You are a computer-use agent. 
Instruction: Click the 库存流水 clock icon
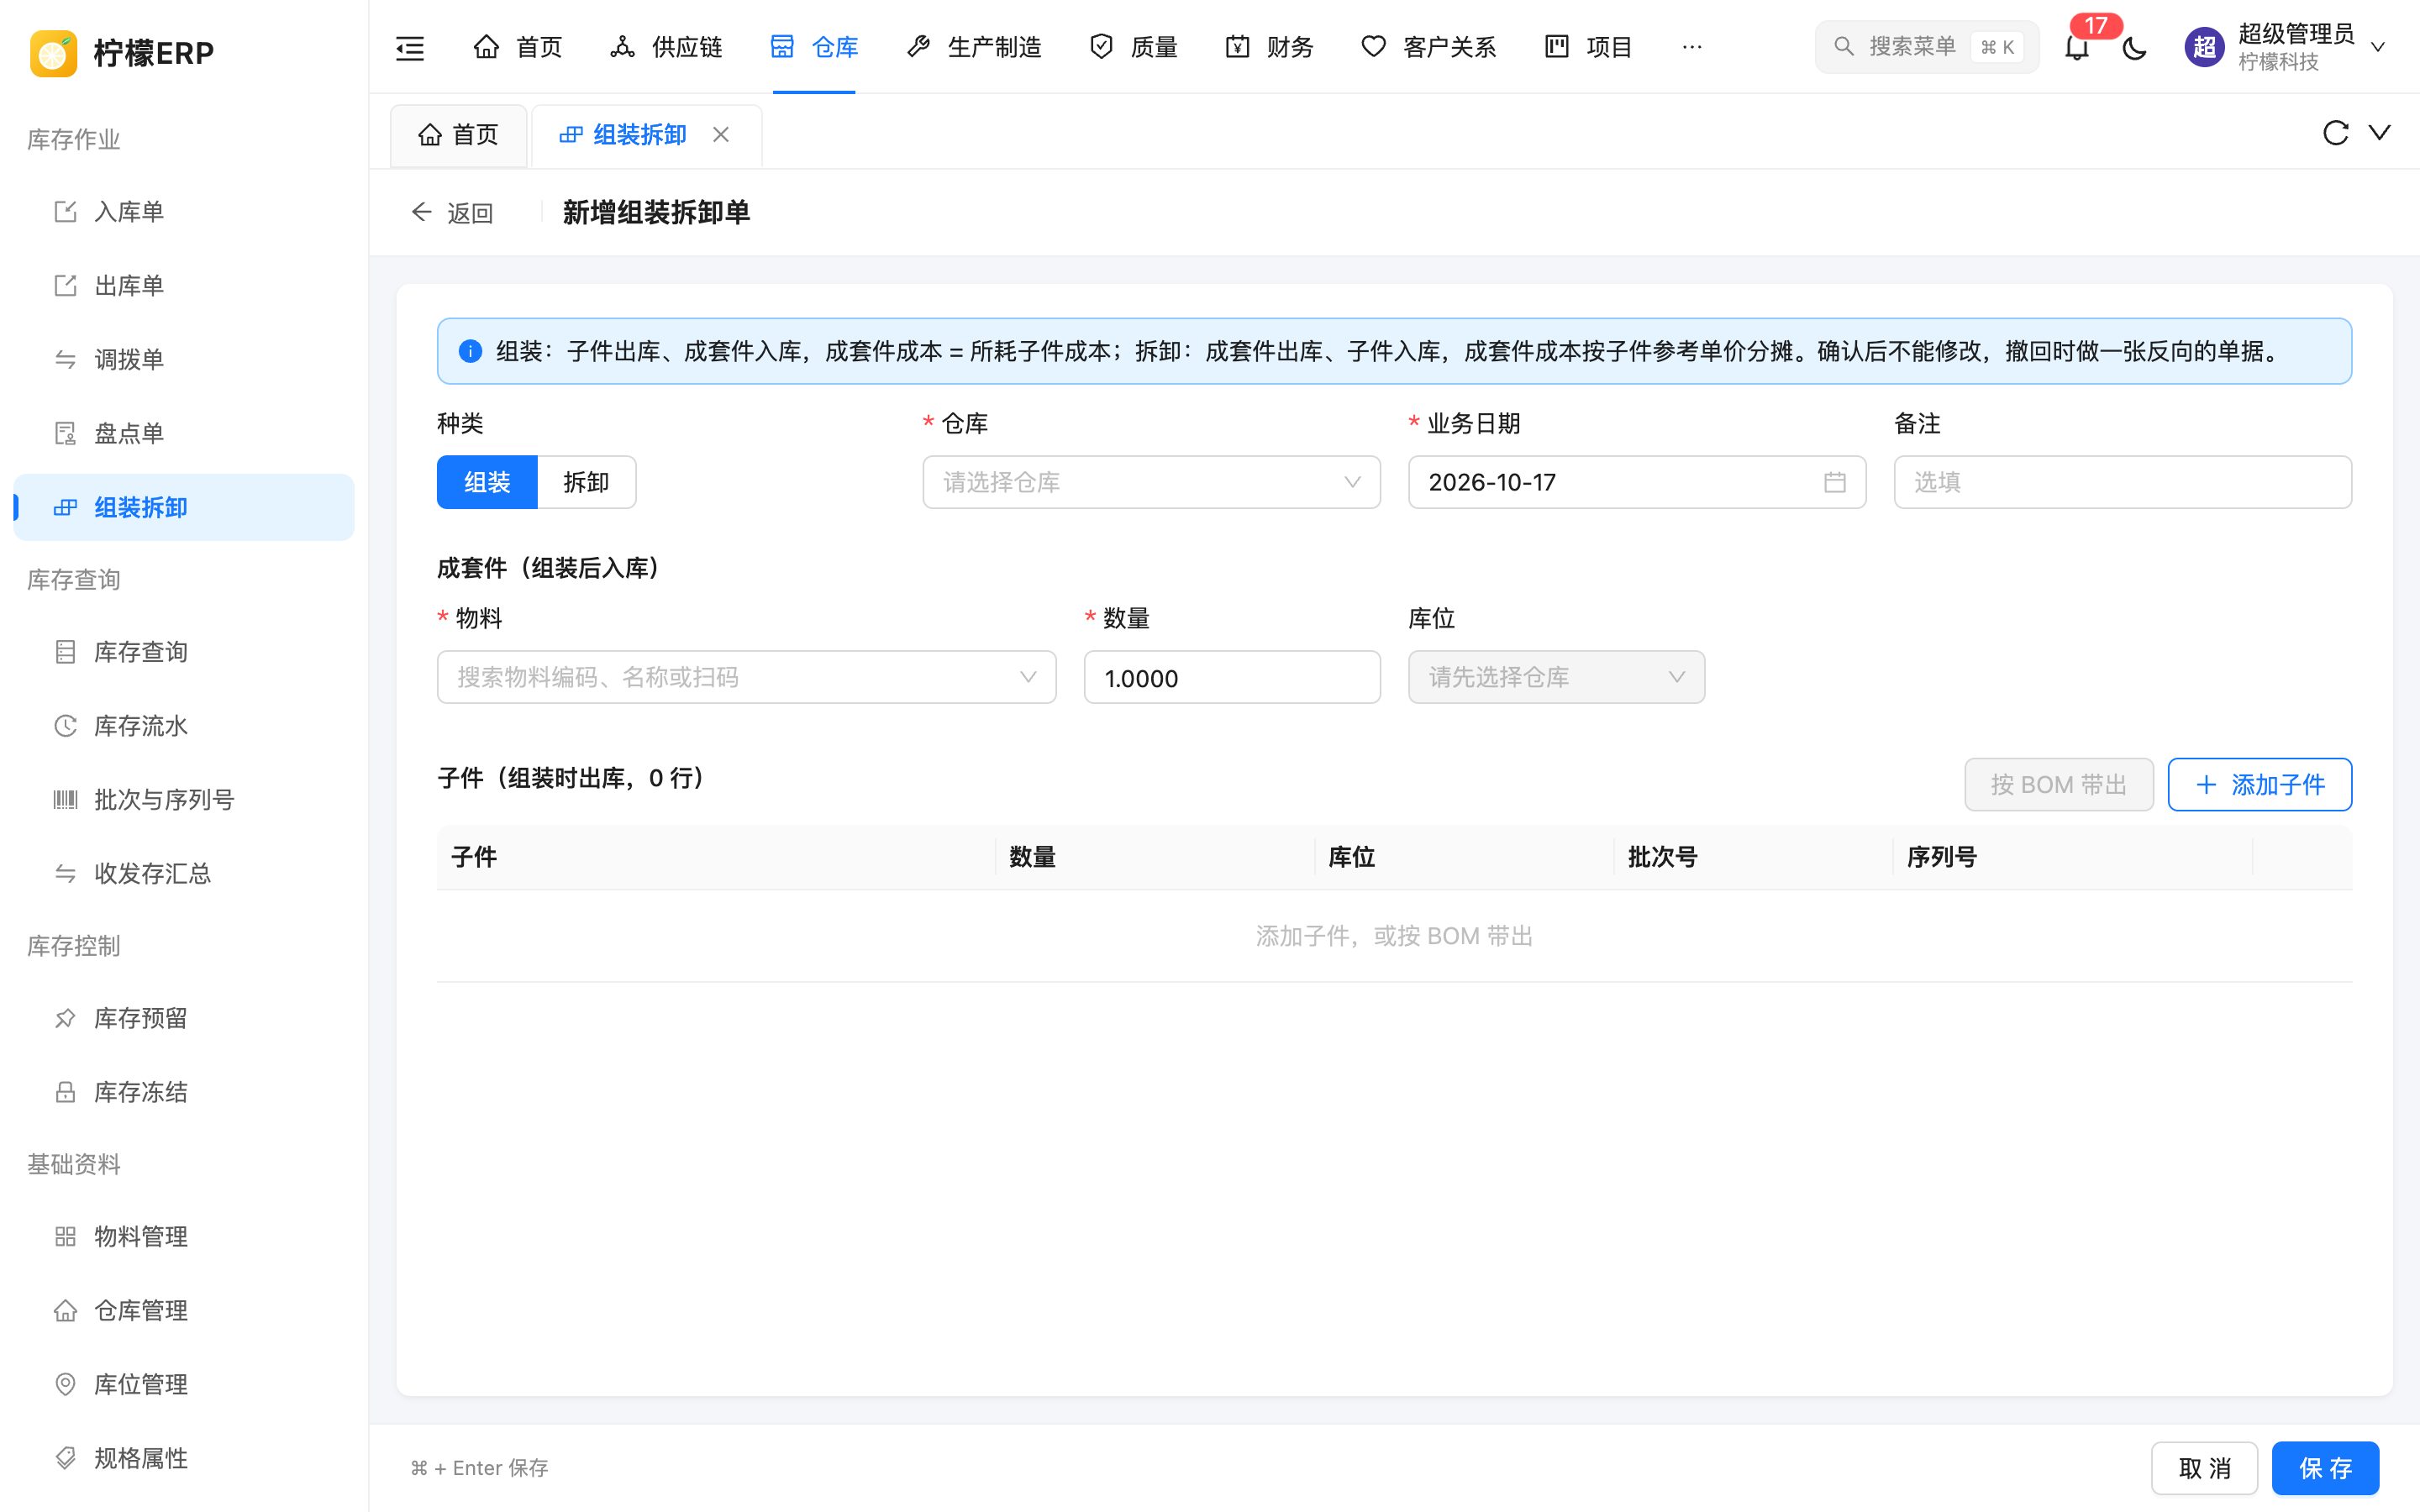(65, 726)
